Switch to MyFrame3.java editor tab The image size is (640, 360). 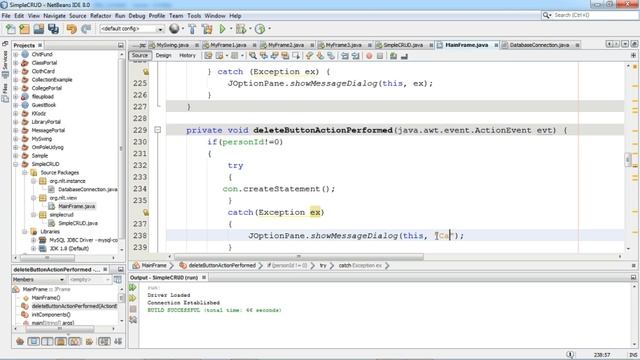343,45
